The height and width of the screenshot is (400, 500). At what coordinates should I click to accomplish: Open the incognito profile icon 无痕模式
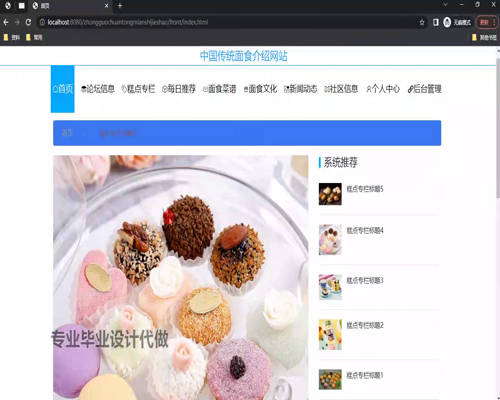pos(457,22)
